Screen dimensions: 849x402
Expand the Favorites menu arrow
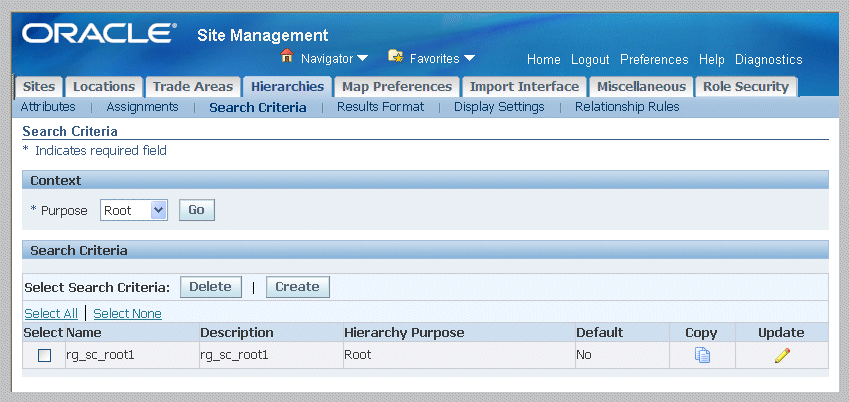pos(469,58)
